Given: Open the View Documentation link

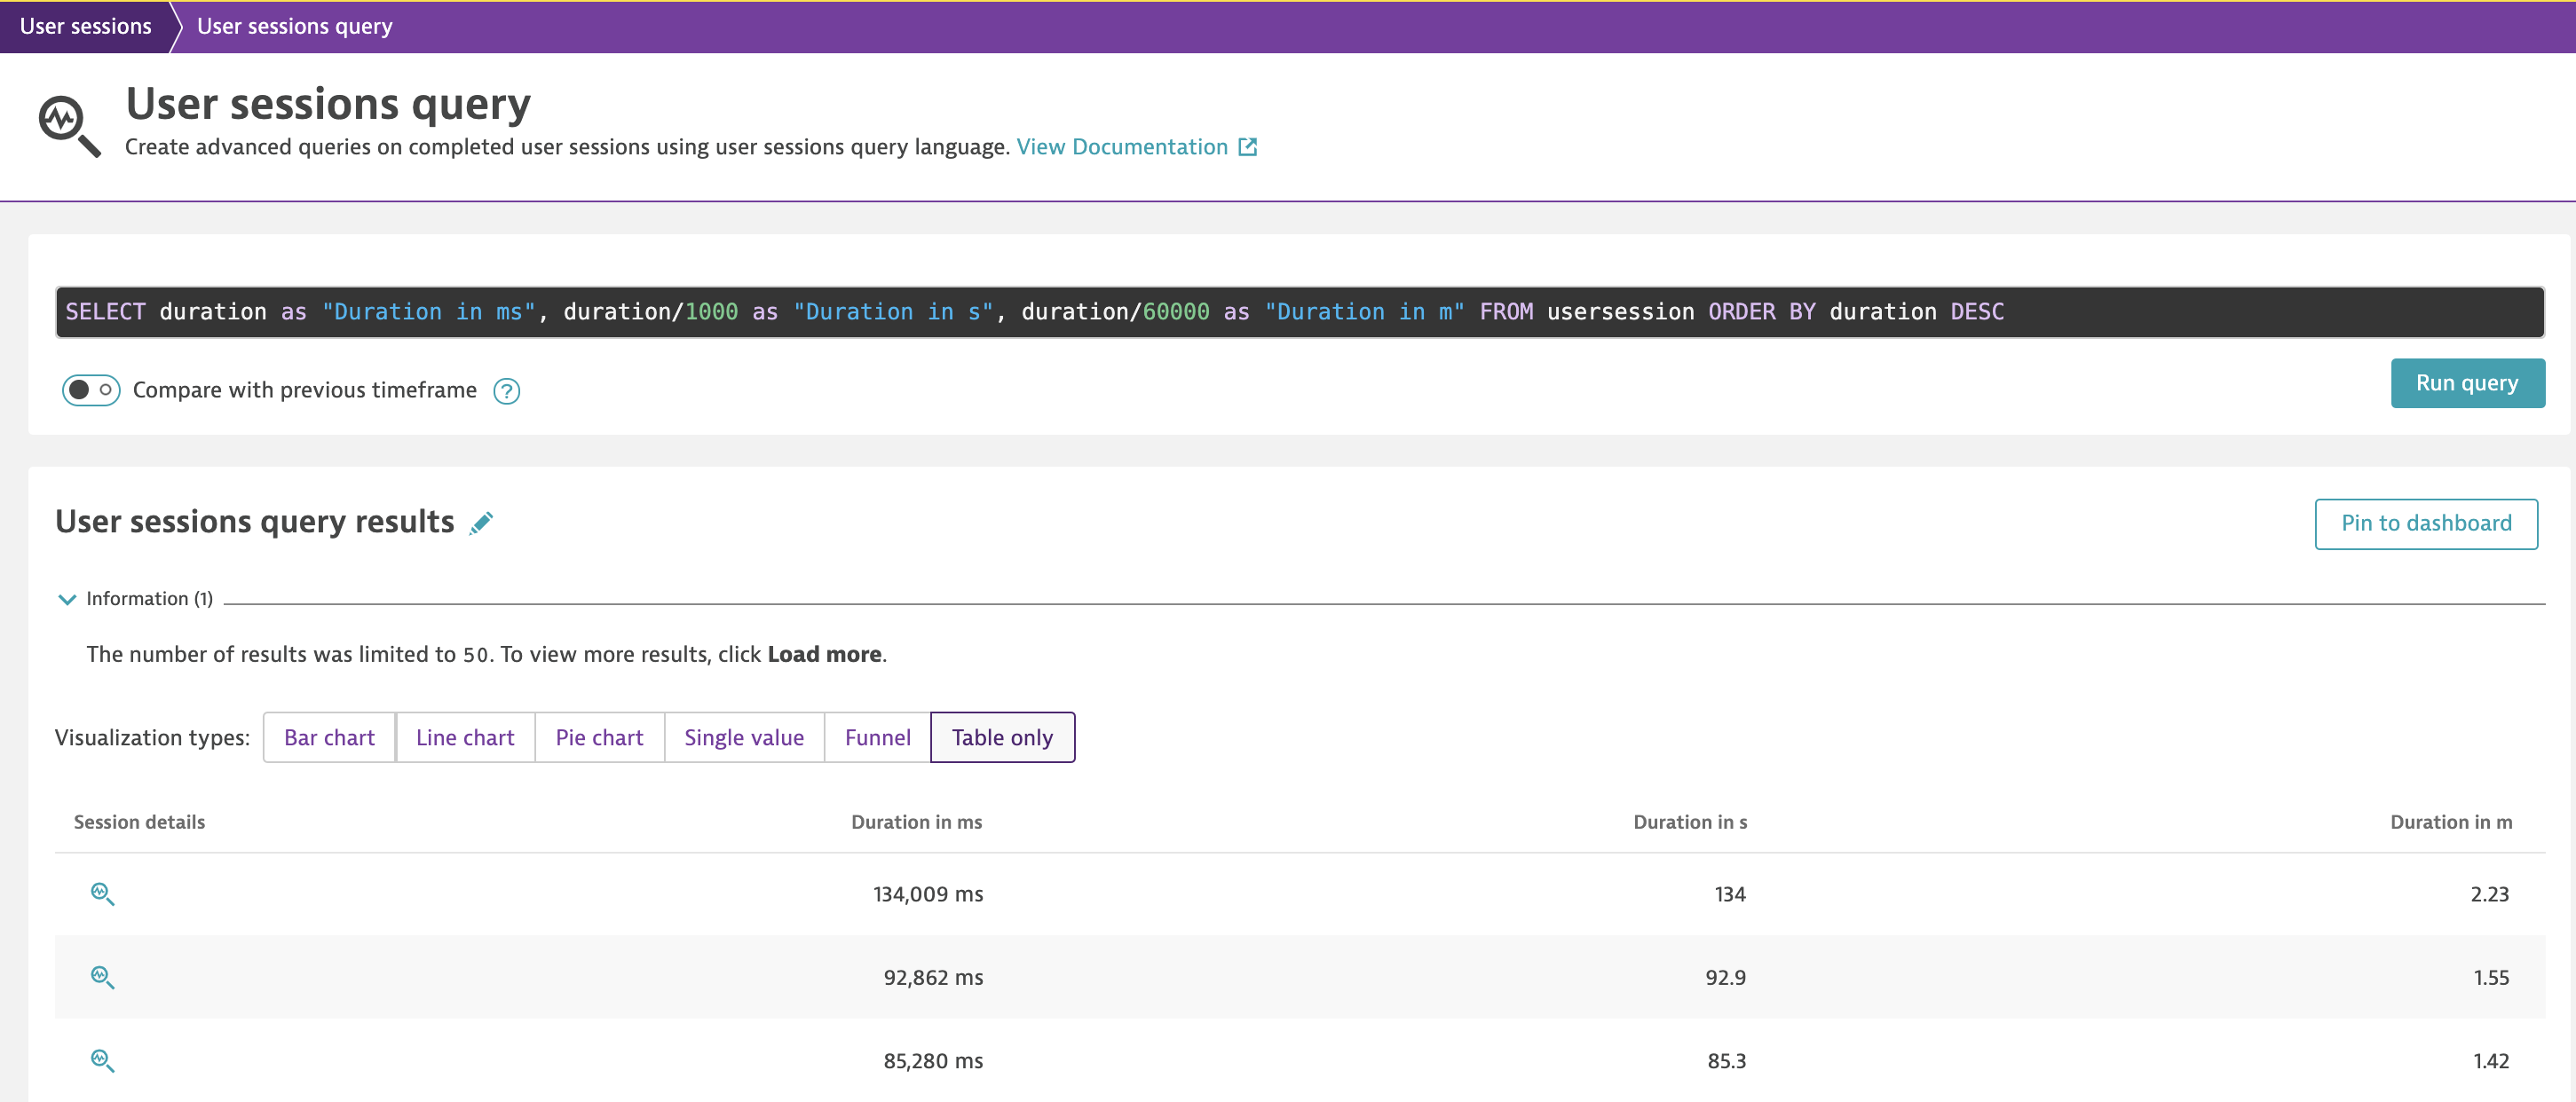Looking at the screenshot, I should pos(1122,147).
